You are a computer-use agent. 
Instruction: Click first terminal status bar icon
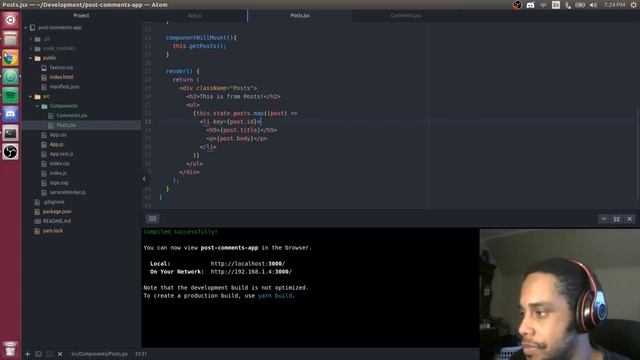tap(38, 354)
